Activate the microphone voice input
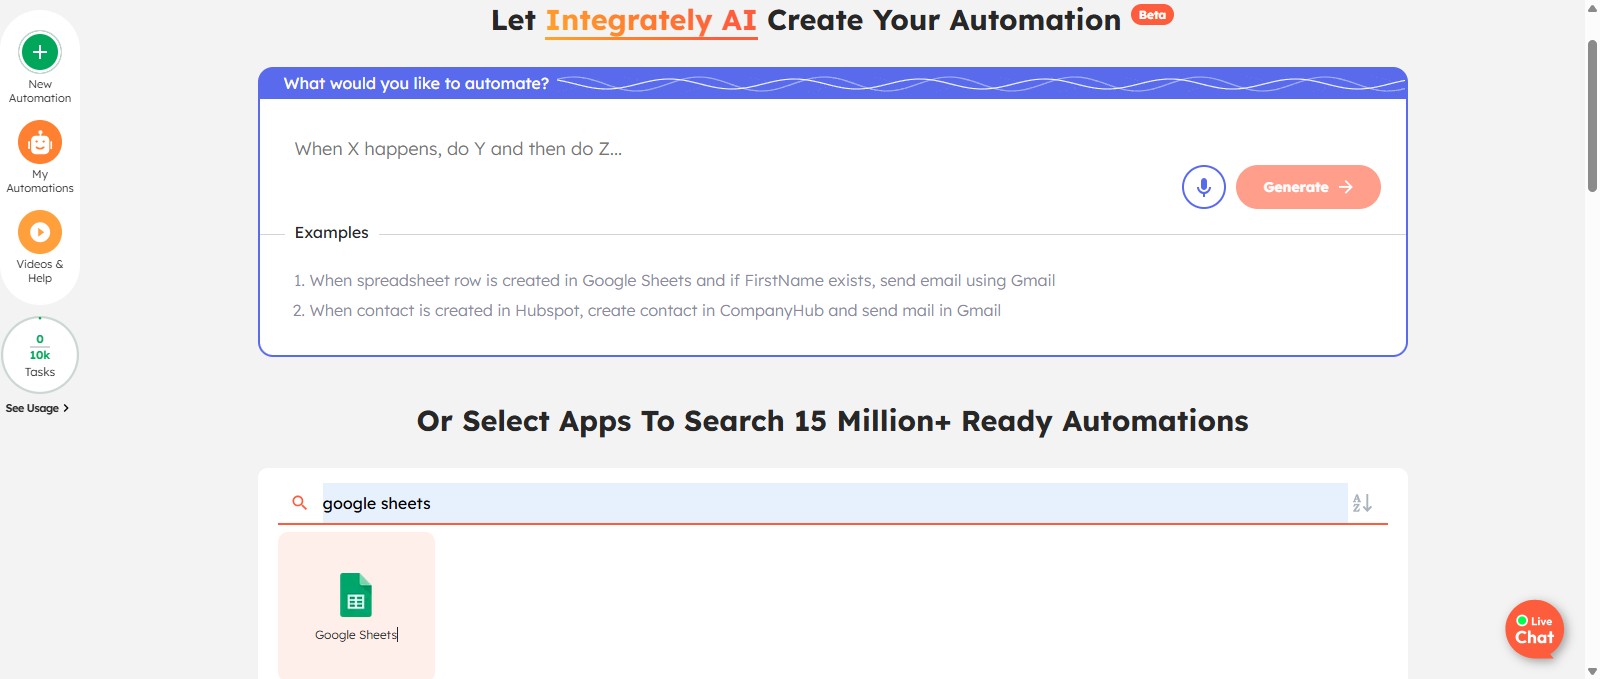The image size is (1600, 679). pos(1203,187)
